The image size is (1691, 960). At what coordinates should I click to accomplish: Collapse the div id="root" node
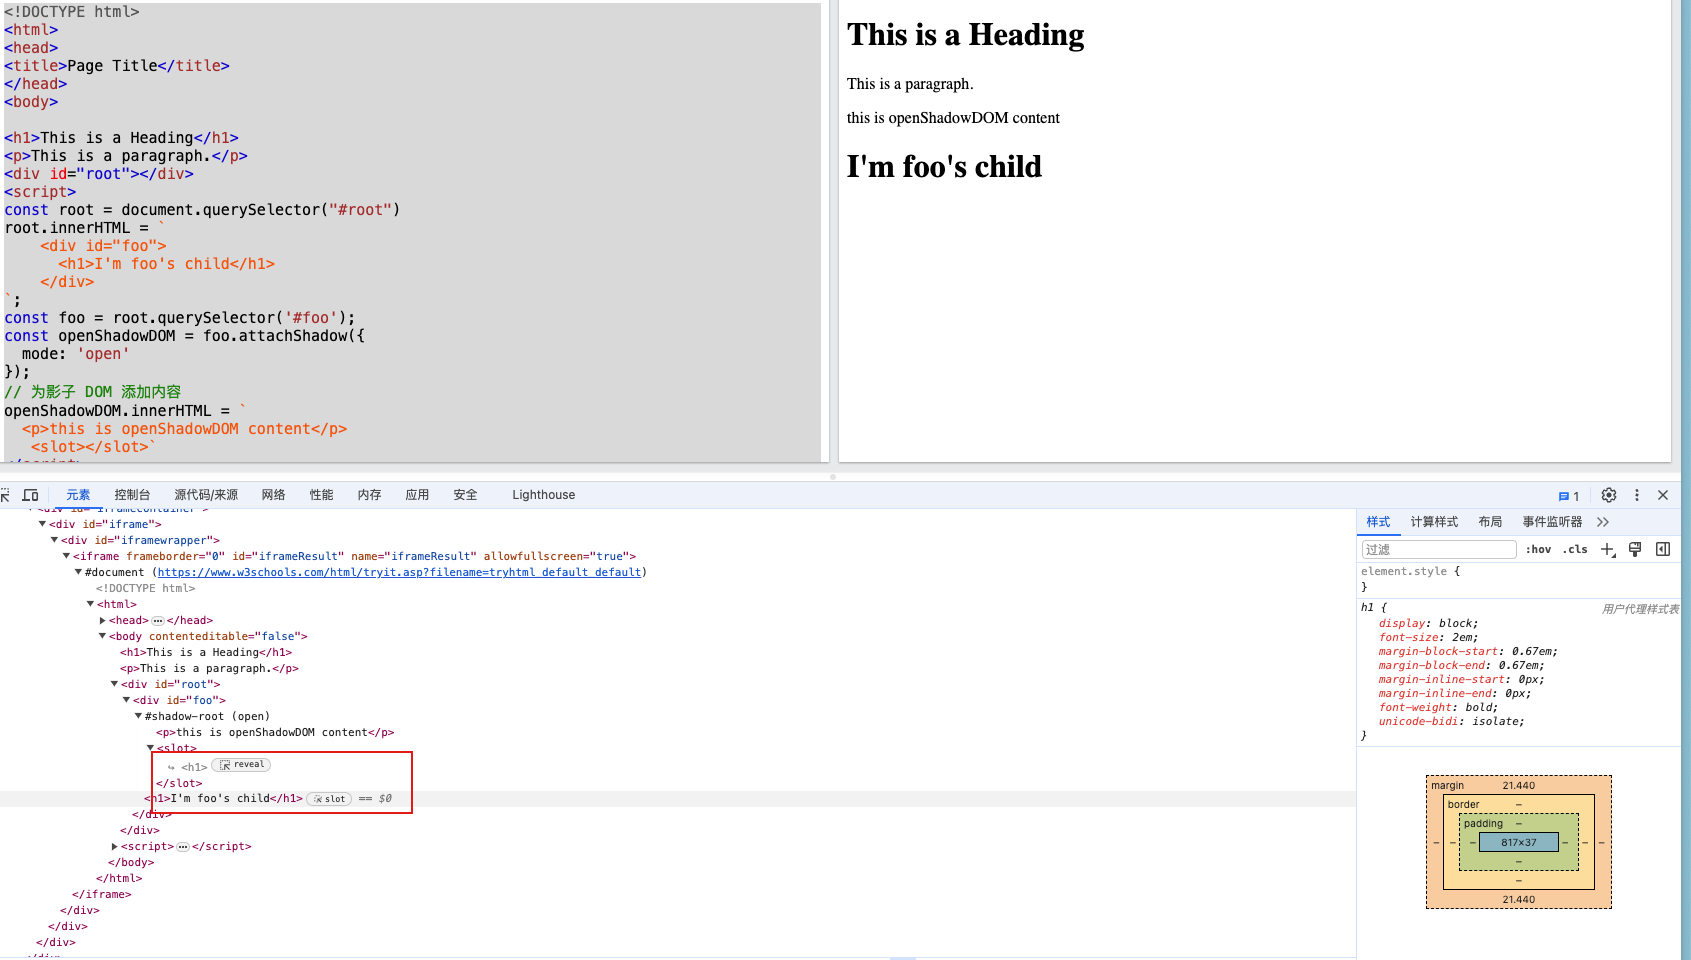click(114, 684)
